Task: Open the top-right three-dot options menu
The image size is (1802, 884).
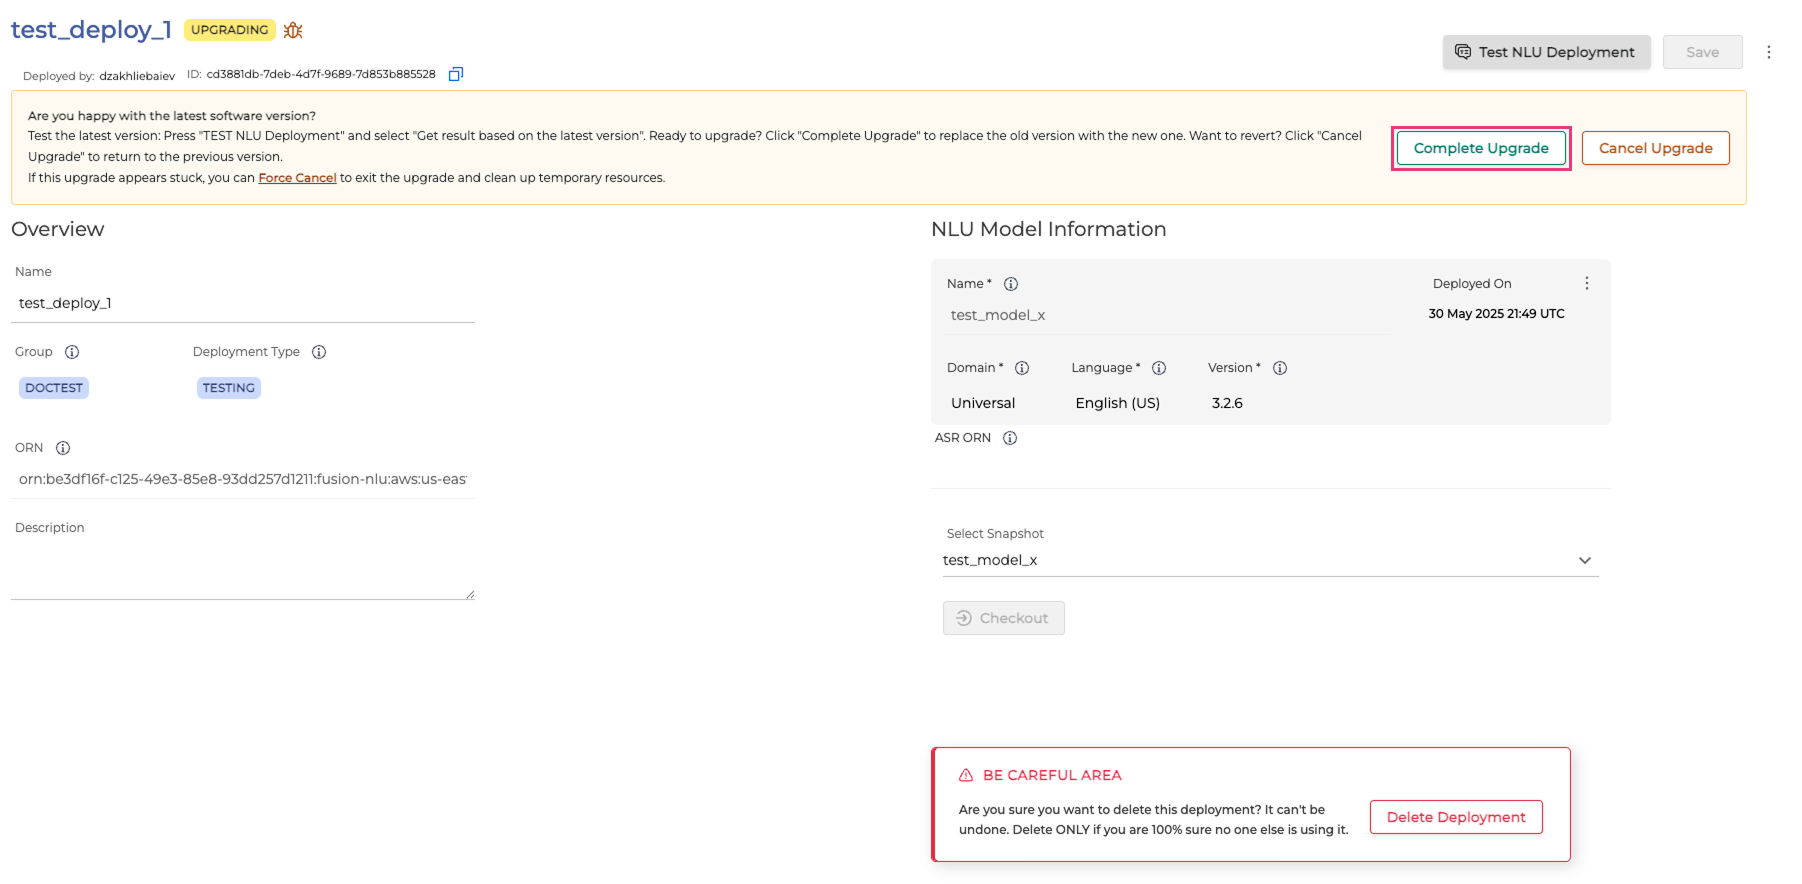Action: [1768, 52]
